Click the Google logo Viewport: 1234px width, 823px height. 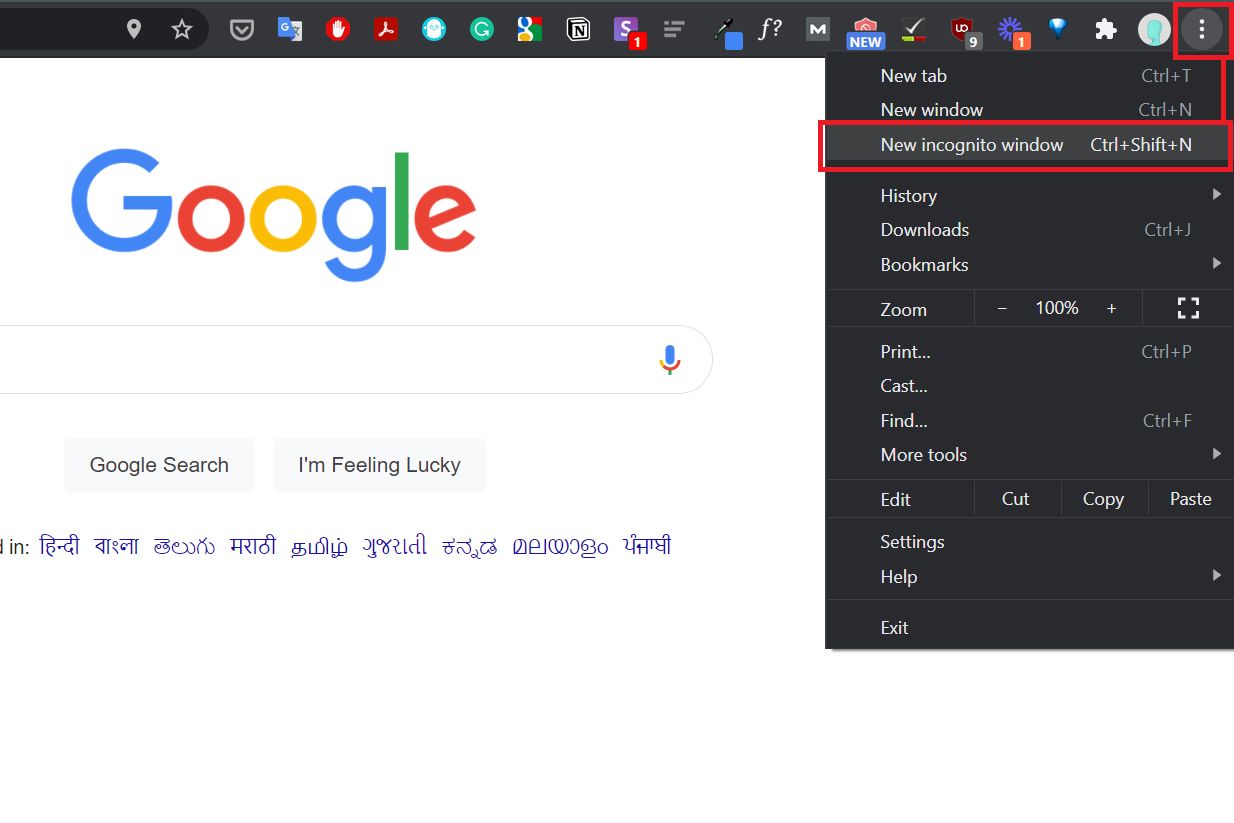tap(274, 214)
